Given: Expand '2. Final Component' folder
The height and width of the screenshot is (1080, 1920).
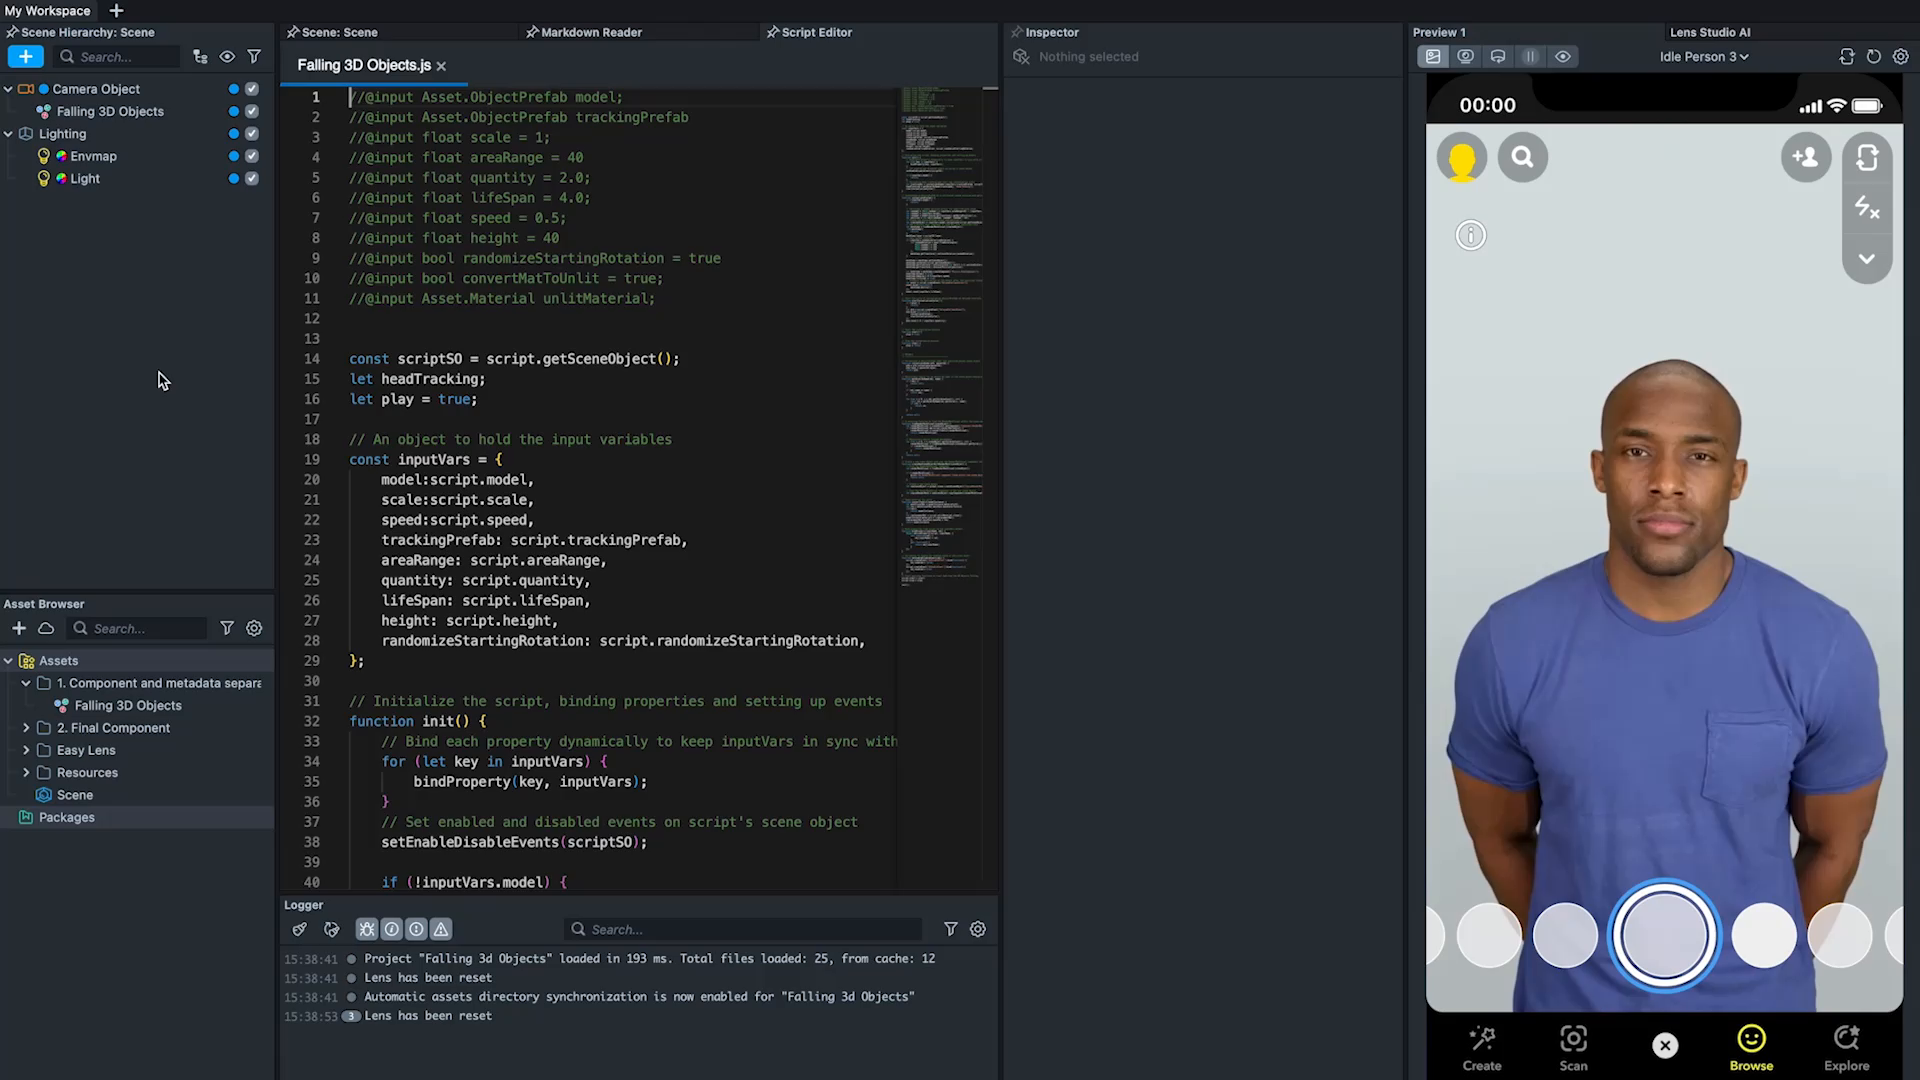Looking at the screenshot, I should click(26, 729).
